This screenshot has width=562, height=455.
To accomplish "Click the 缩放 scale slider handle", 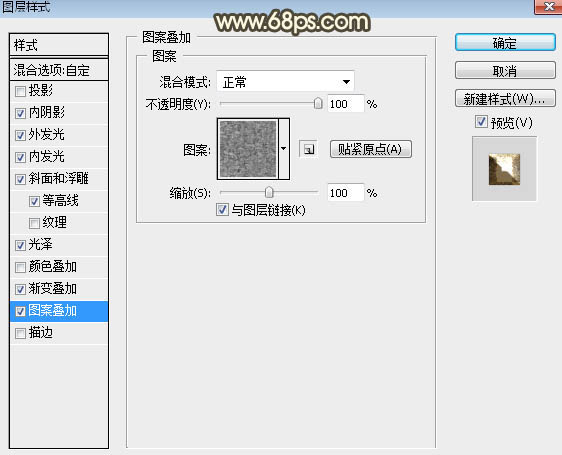I will point(269,192).
